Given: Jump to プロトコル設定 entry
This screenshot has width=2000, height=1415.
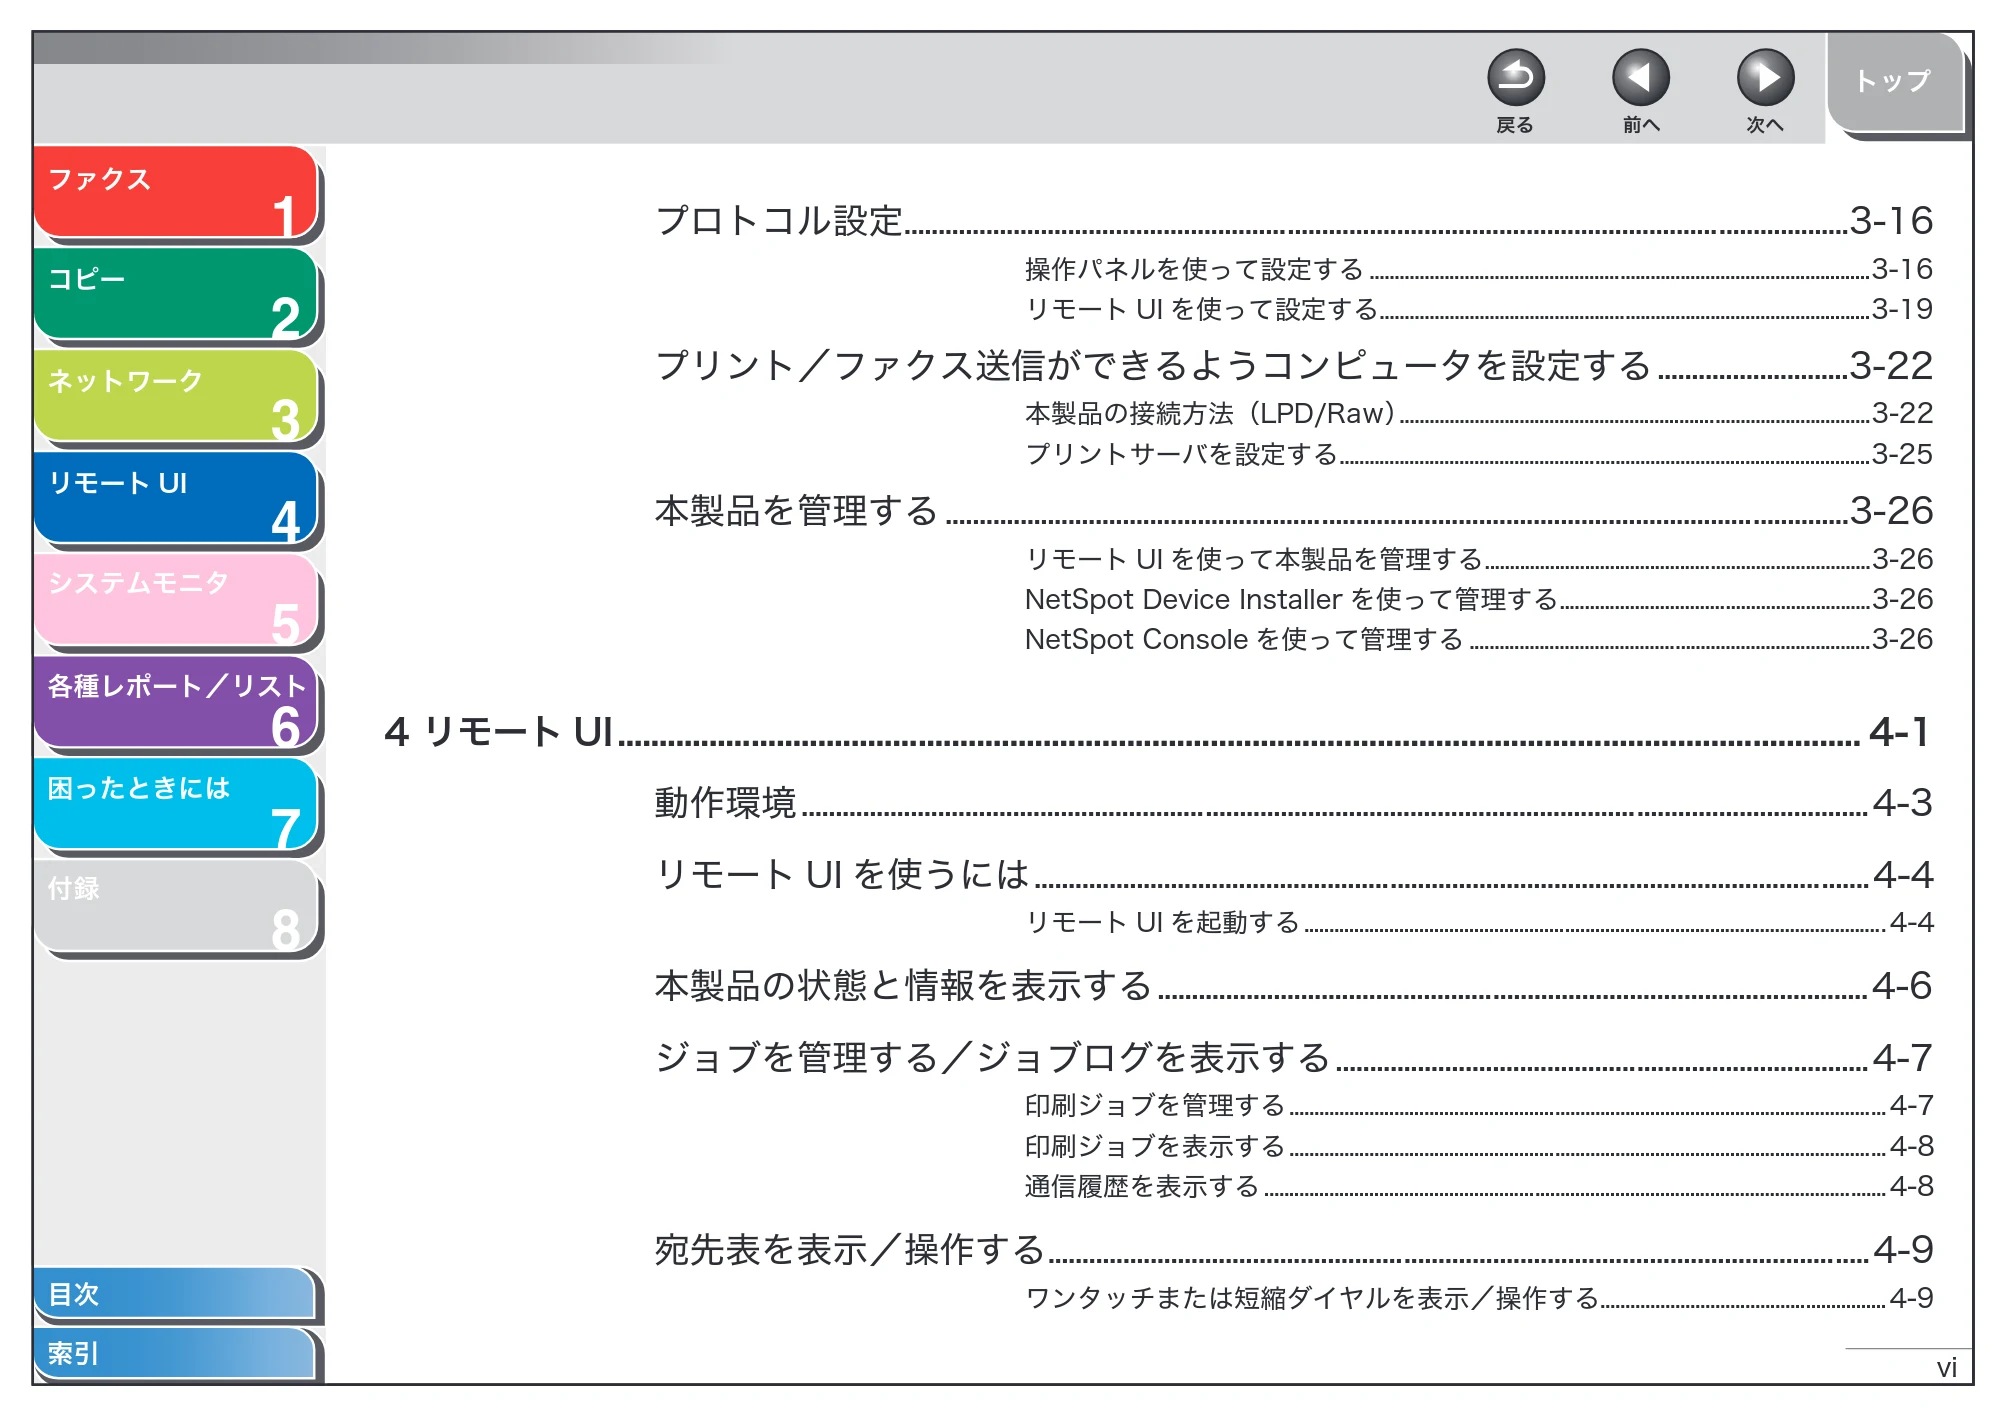Looking at the screenshot, I should click(x=1294, y=220).
